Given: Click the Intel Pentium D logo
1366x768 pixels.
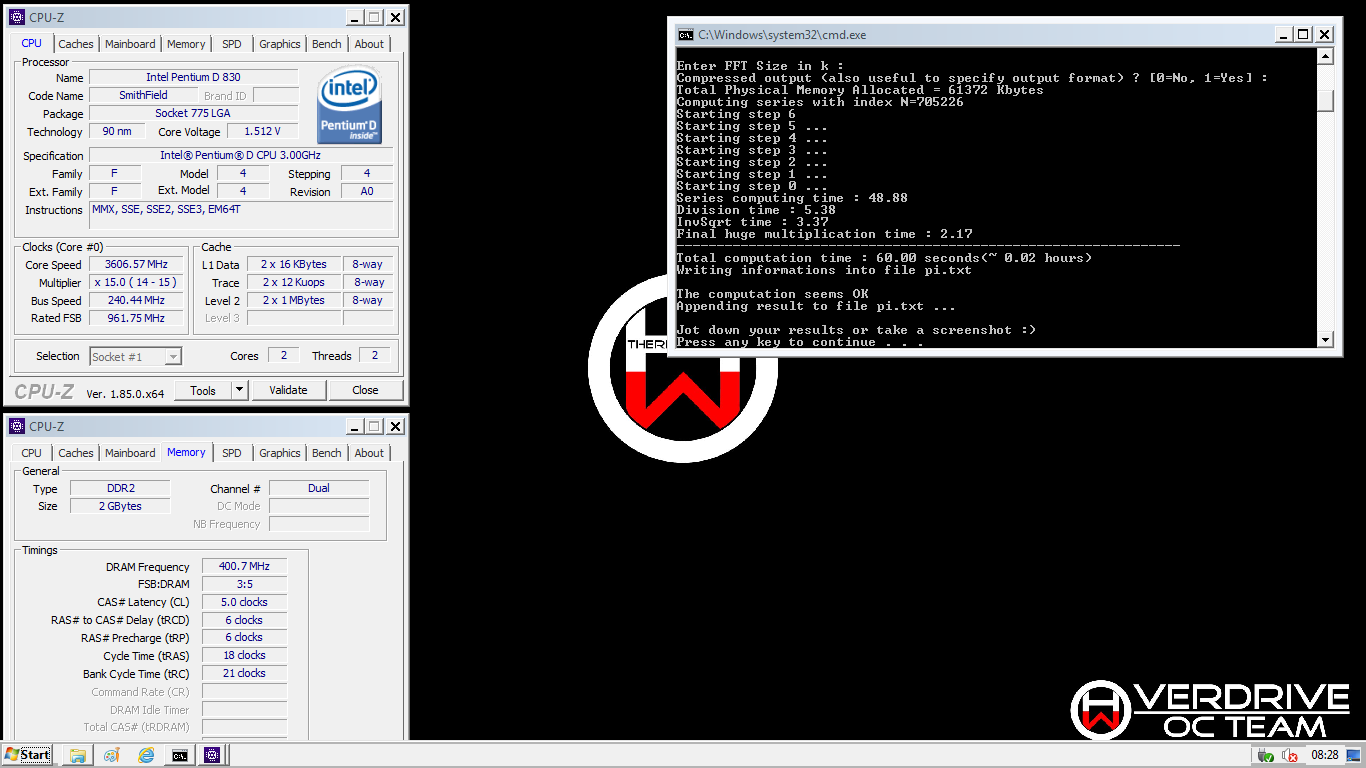Looking at the screenshot, I should pyautogui.click(x=349, y=106).
